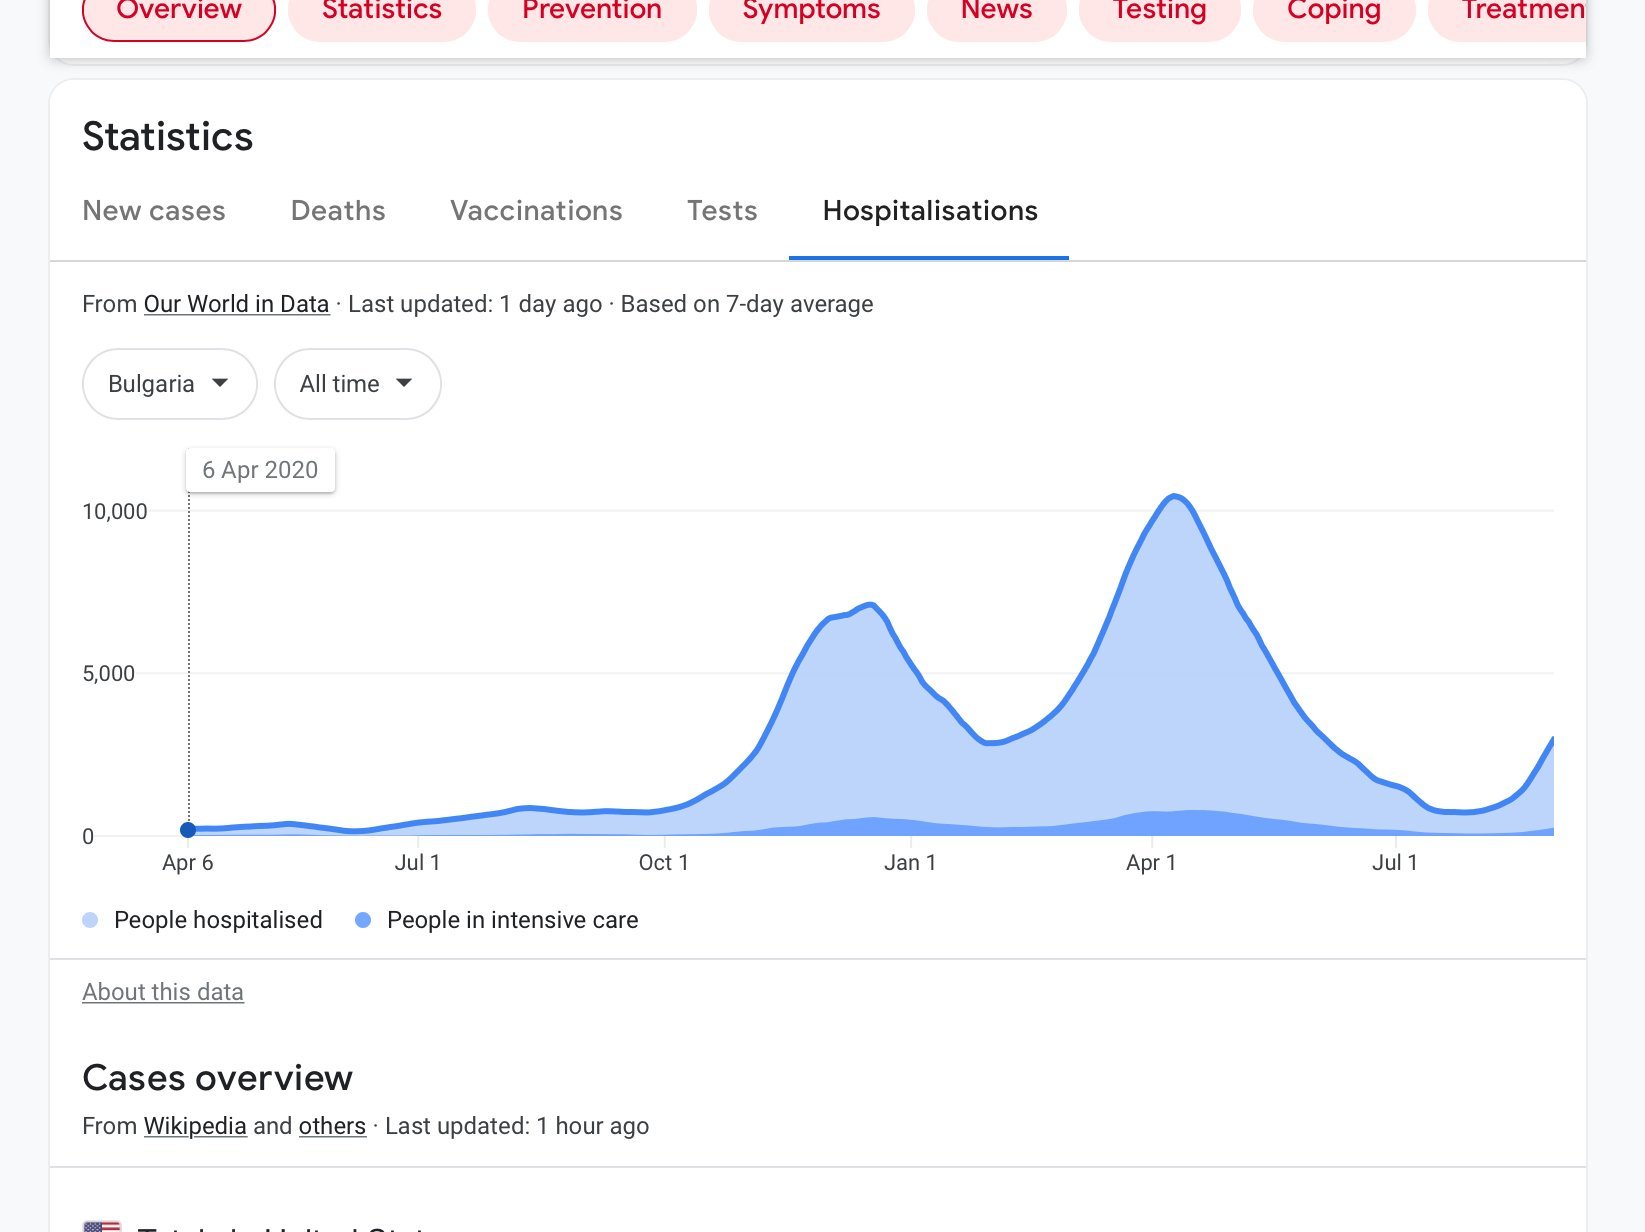Image resolution: width=1645 pixels, height=1232 pixels.
Task: Open the About this data link
Action: click(x=163, y=992)
